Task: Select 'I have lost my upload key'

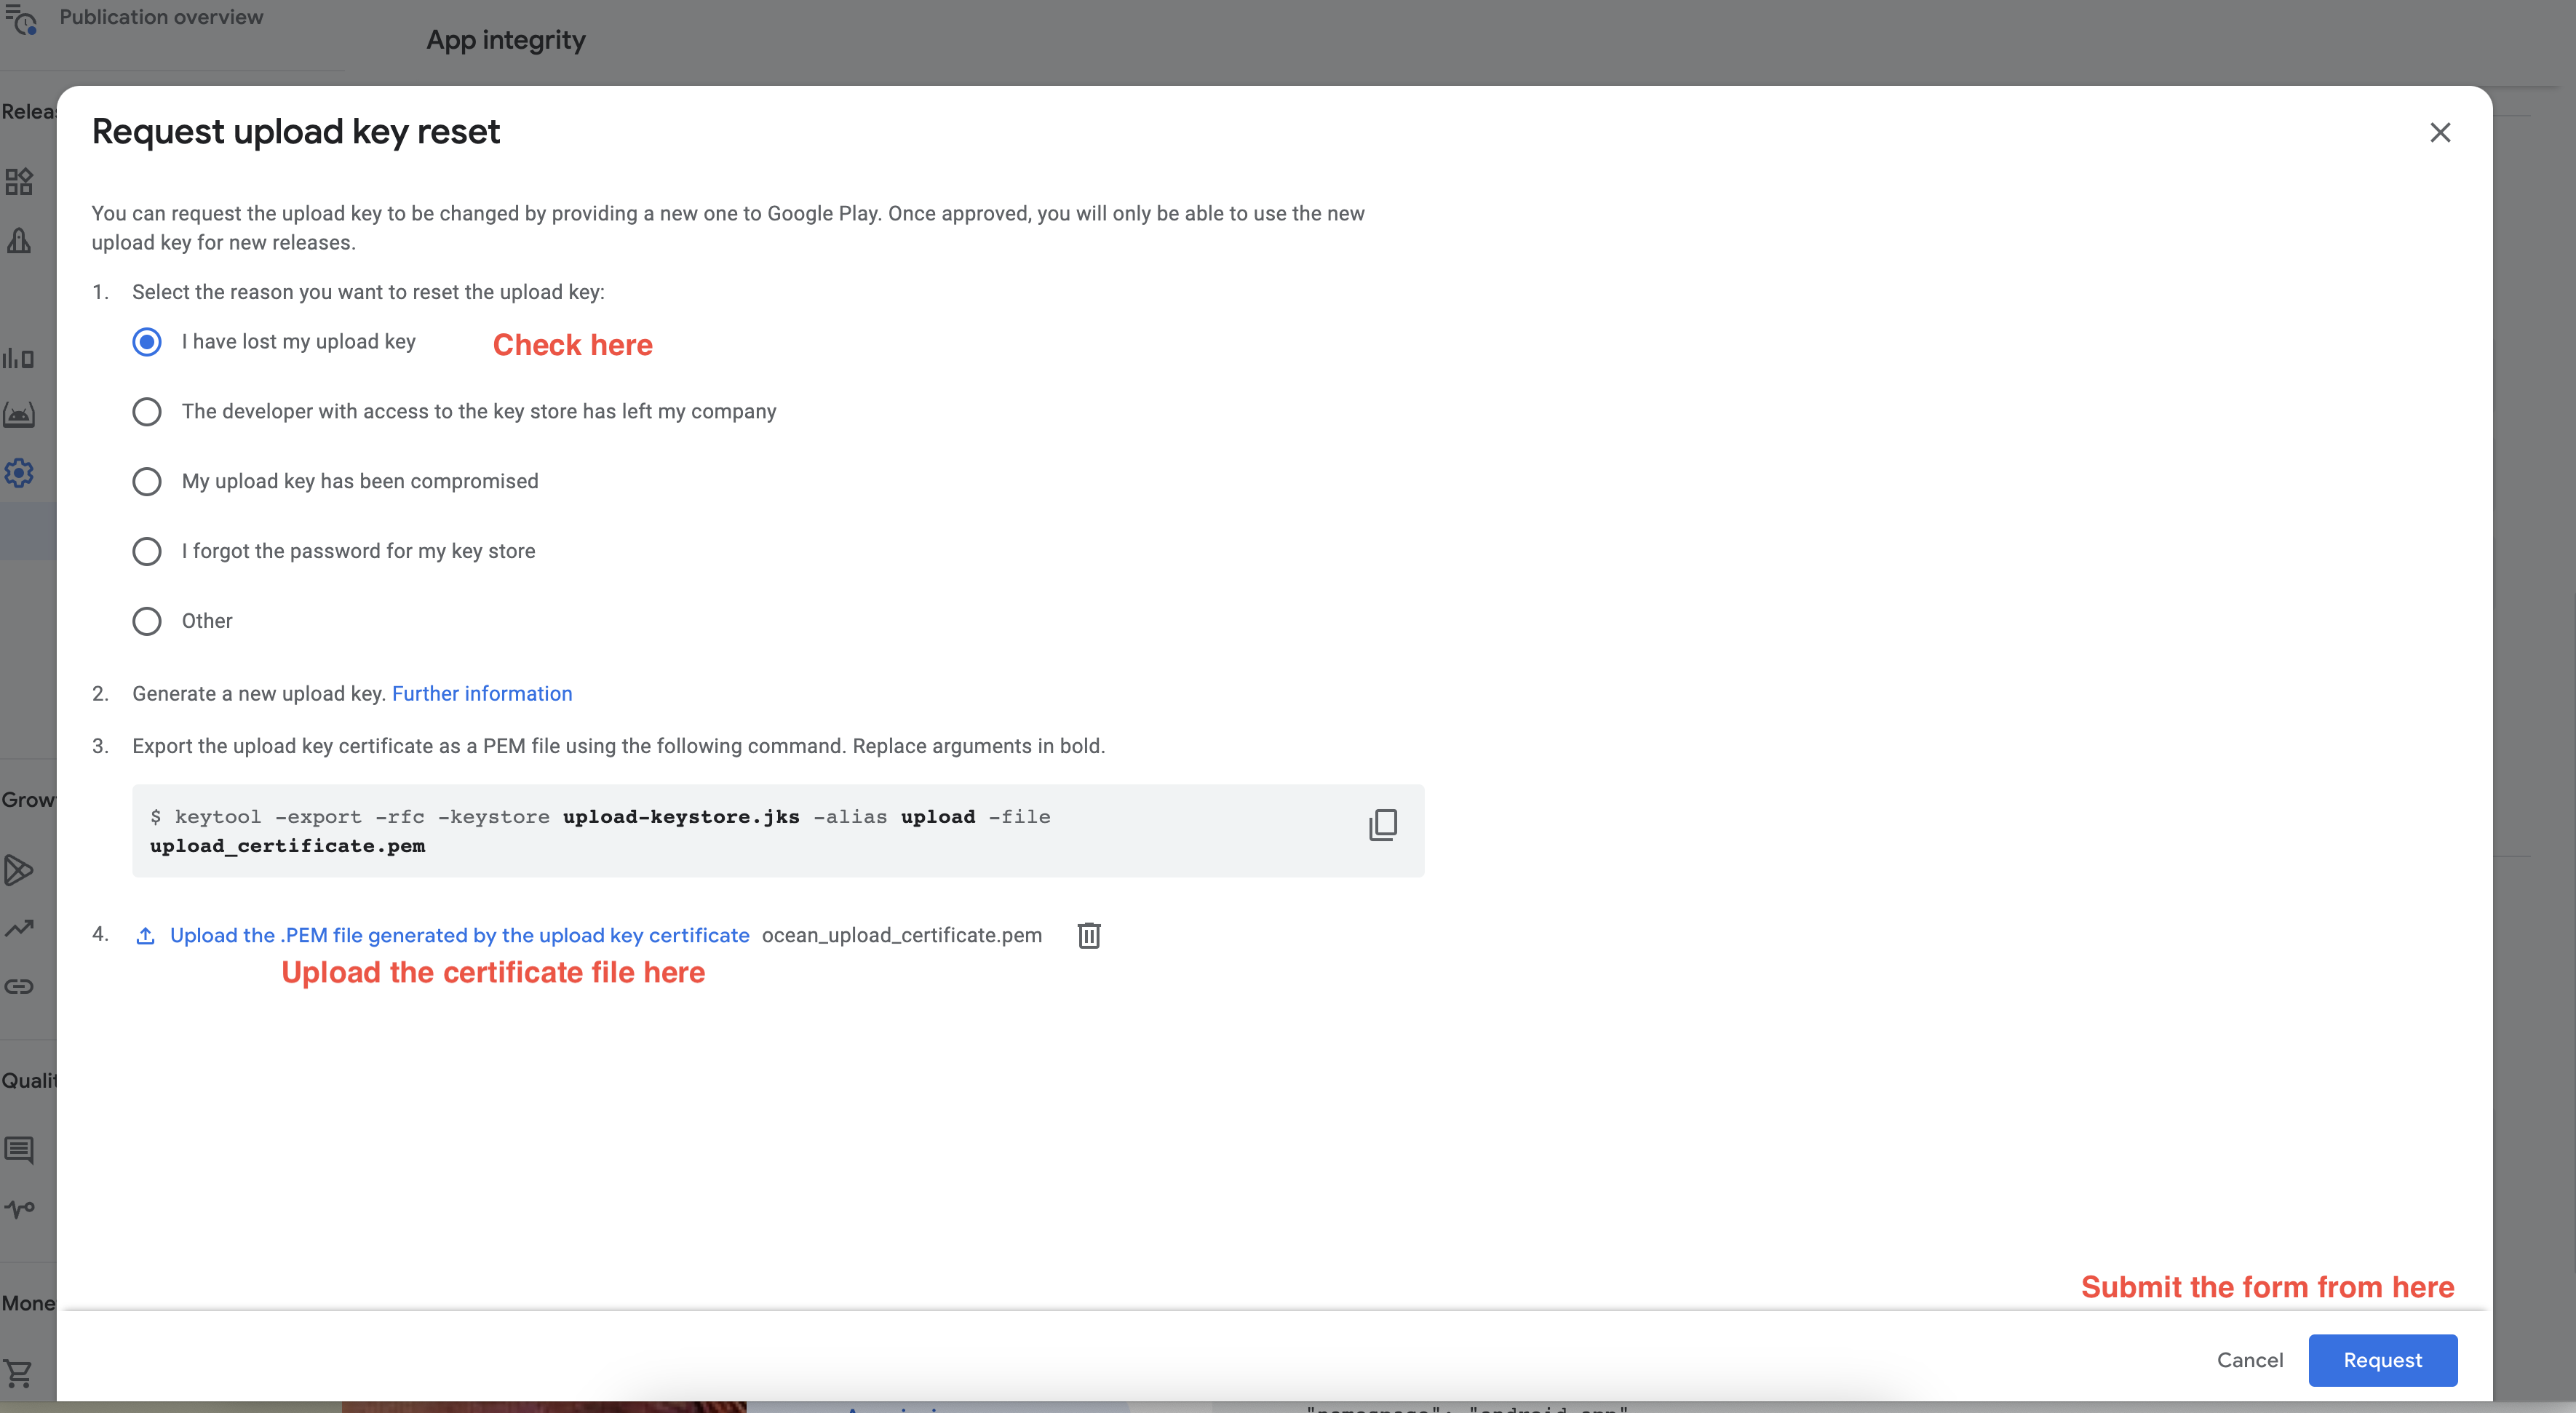Action: click(147, 342)
